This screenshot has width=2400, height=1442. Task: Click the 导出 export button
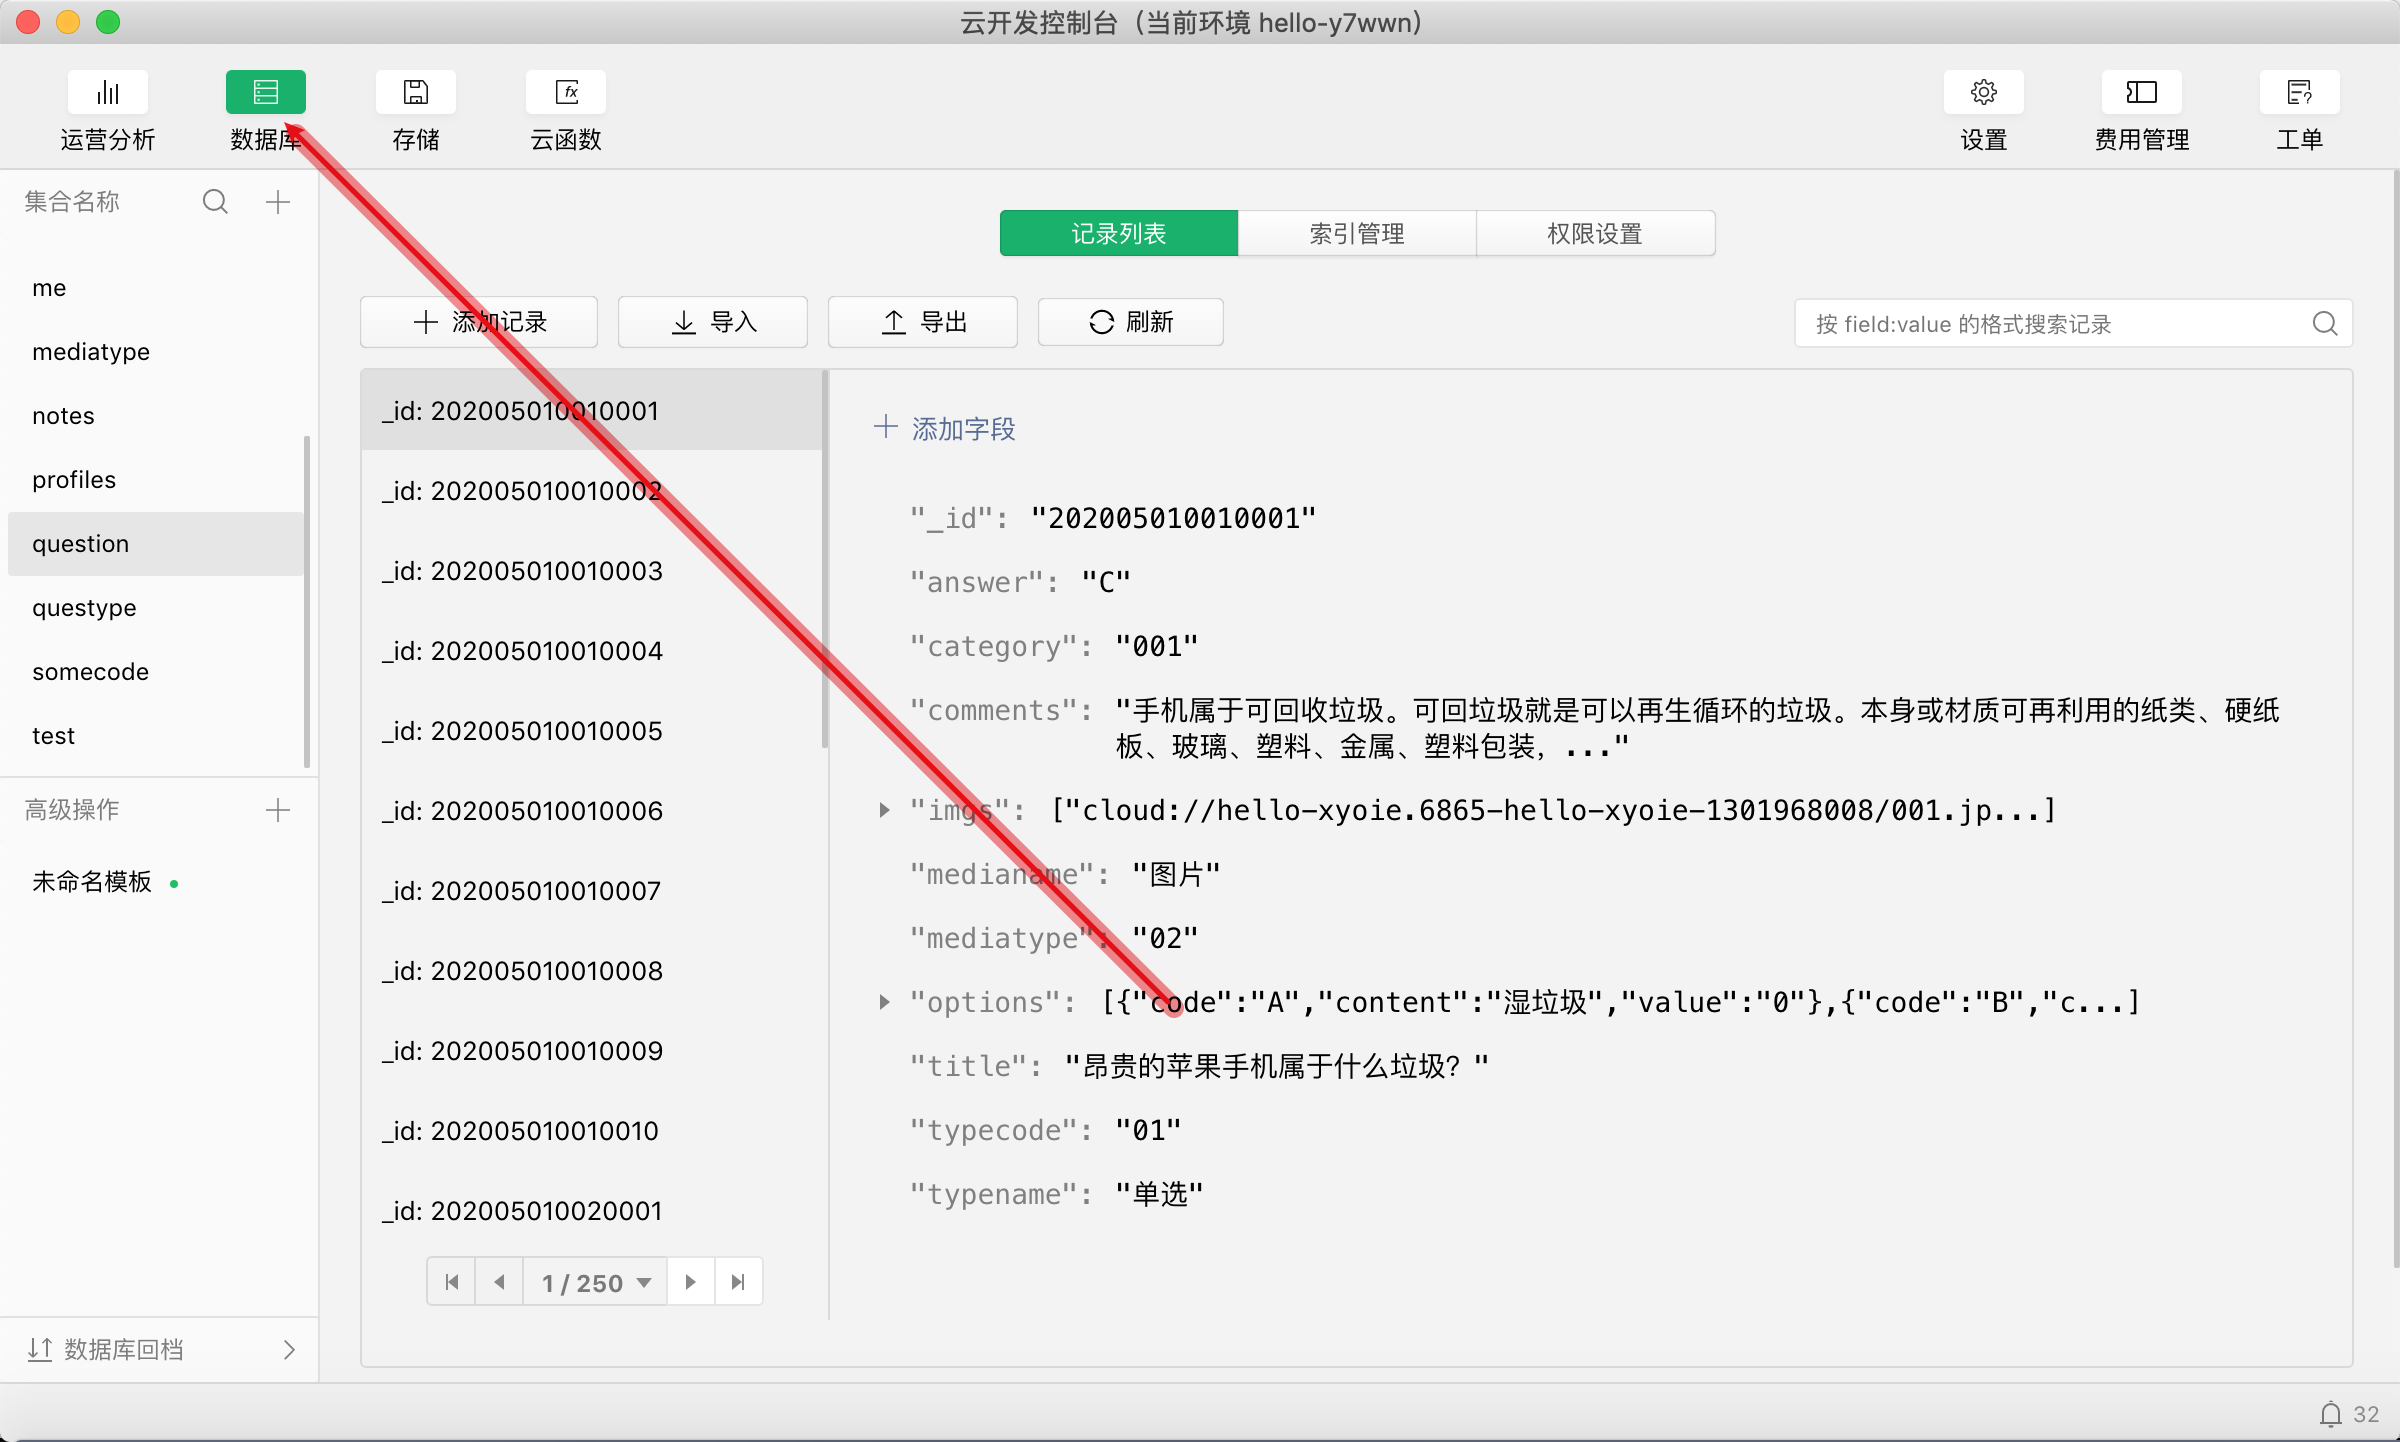click(923, 322)
